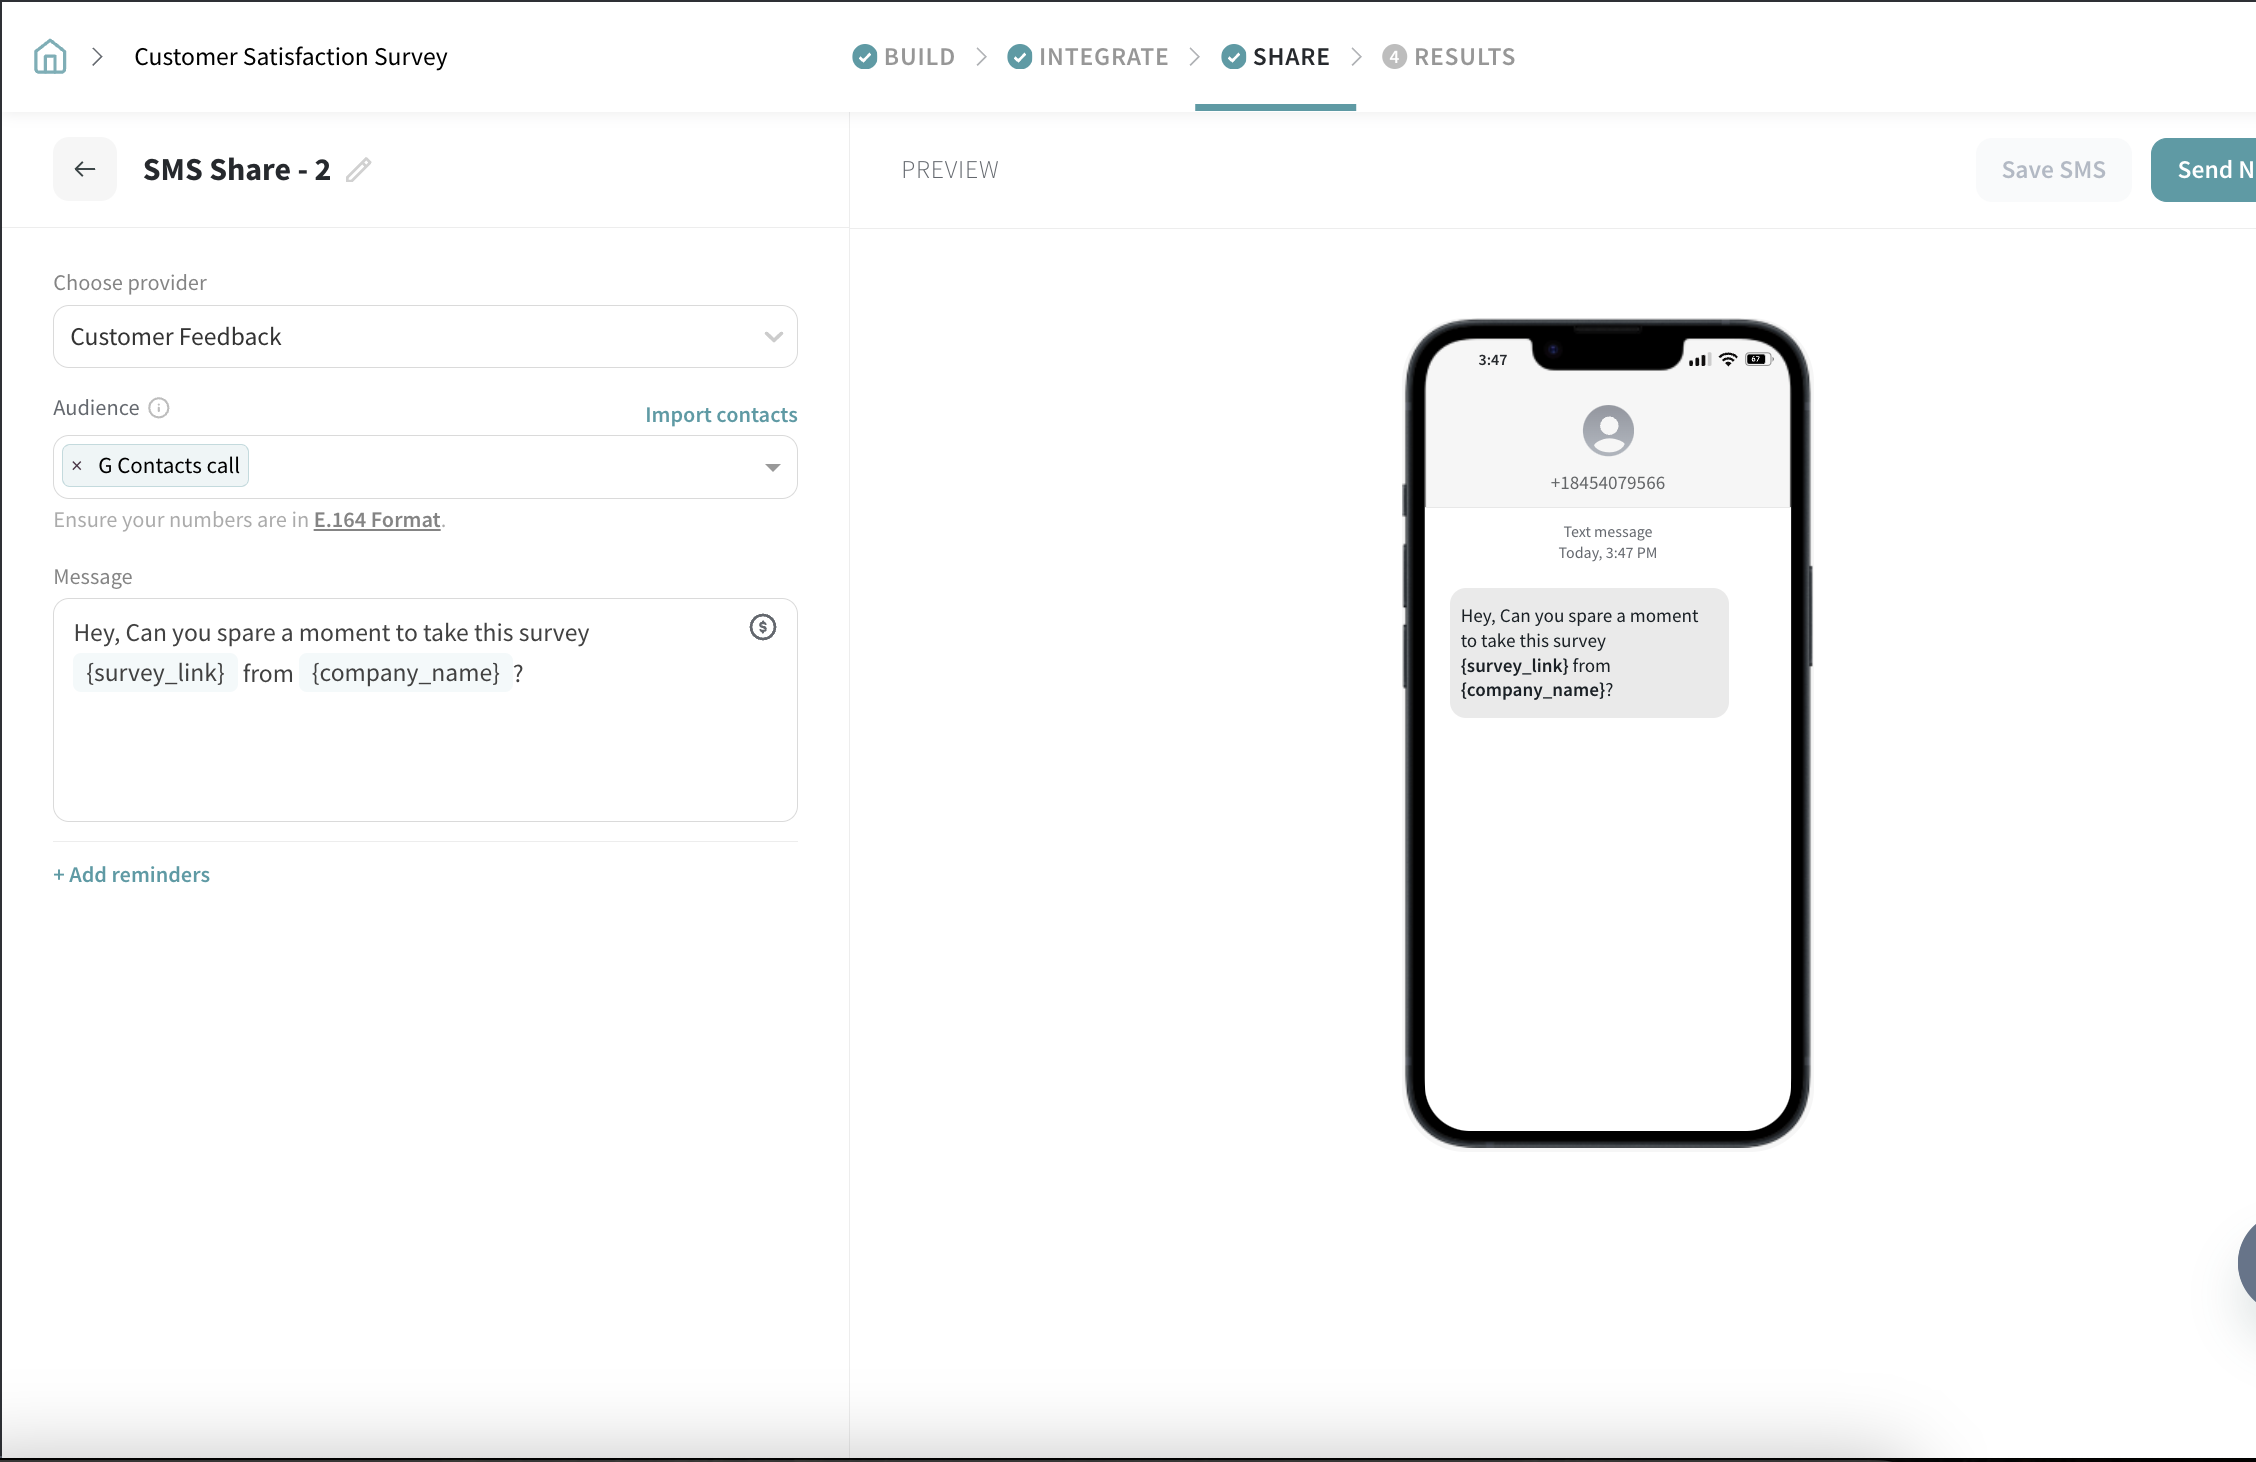2256x1462 pixels.
Task: Go to the INTEGRATE step
Action: (1088, 57)
